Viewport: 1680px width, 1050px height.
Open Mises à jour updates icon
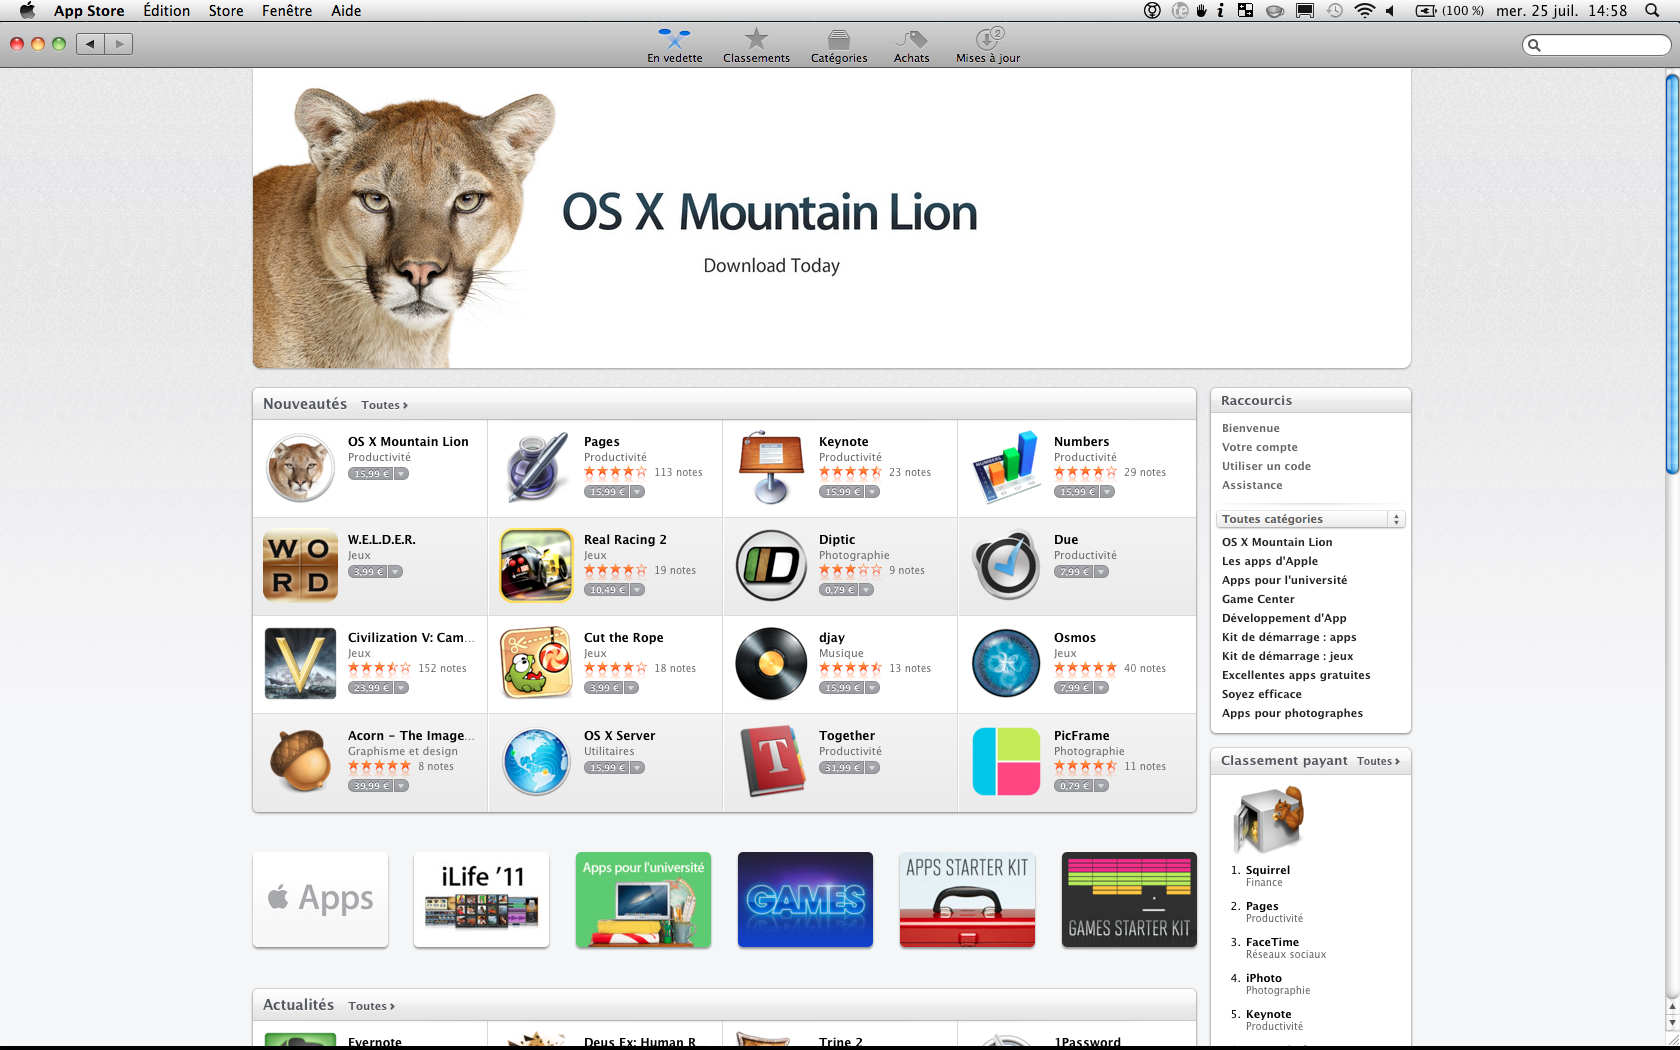988,46
